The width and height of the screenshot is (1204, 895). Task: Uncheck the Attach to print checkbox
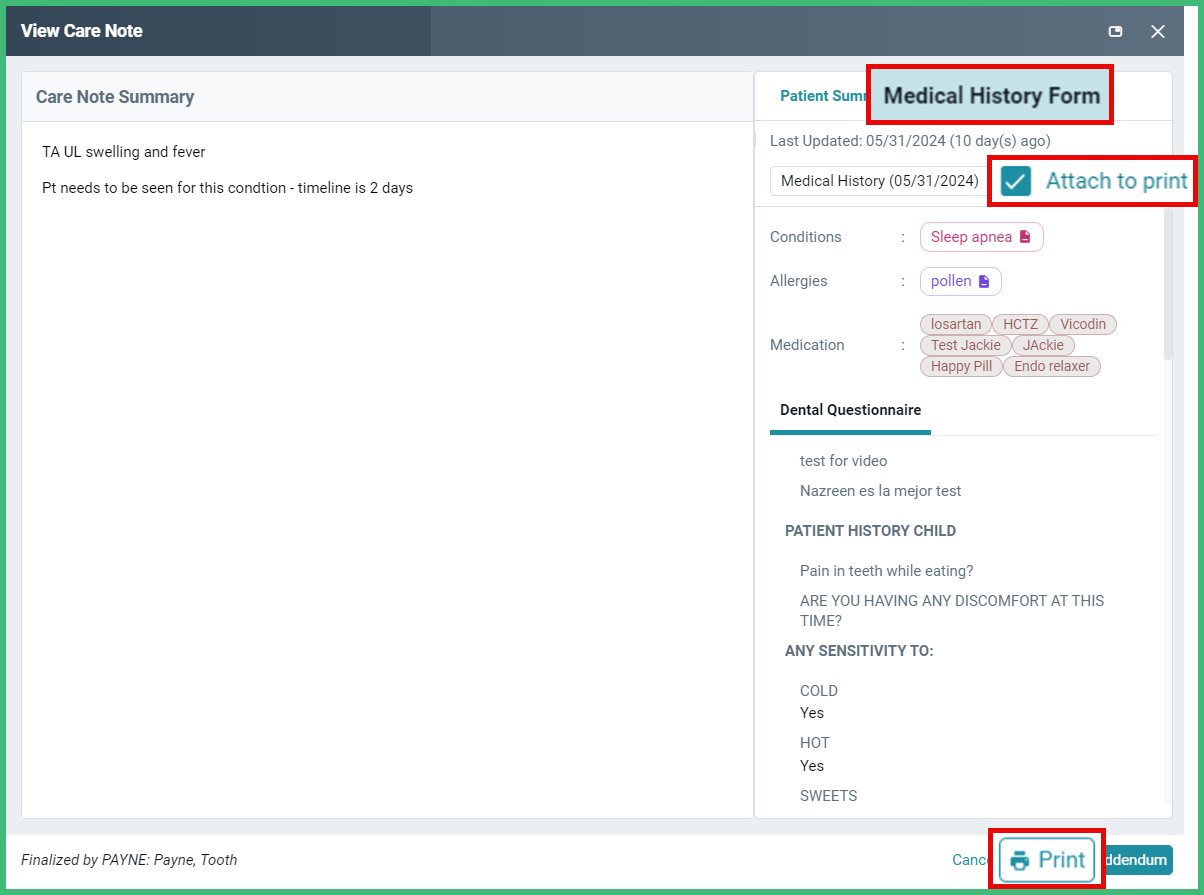pyautogui.click(x=1017, y=180)
